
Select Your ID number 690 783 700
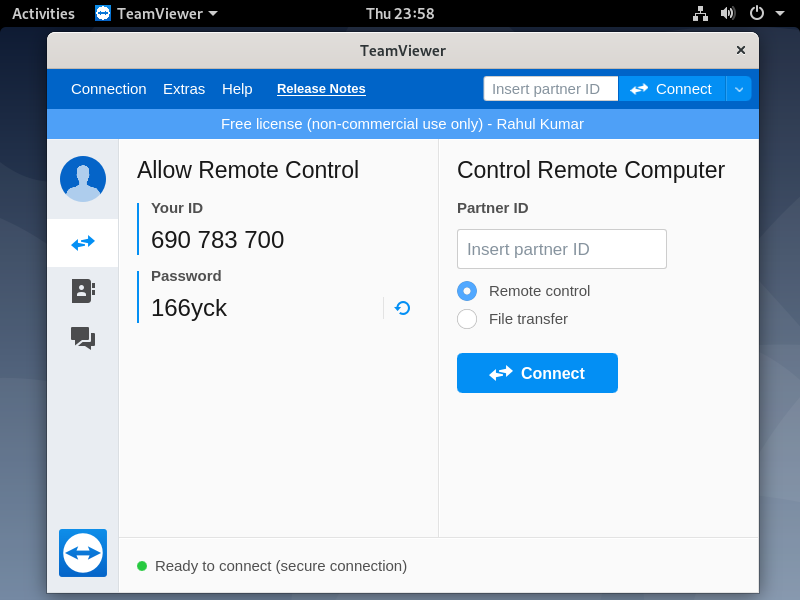tap(217, 240)
